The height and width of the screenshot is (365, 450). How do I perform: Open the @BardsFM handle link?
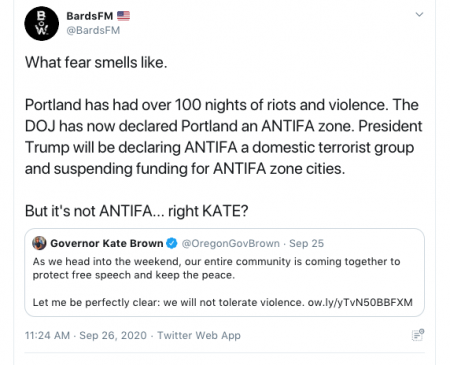[93, 30]
